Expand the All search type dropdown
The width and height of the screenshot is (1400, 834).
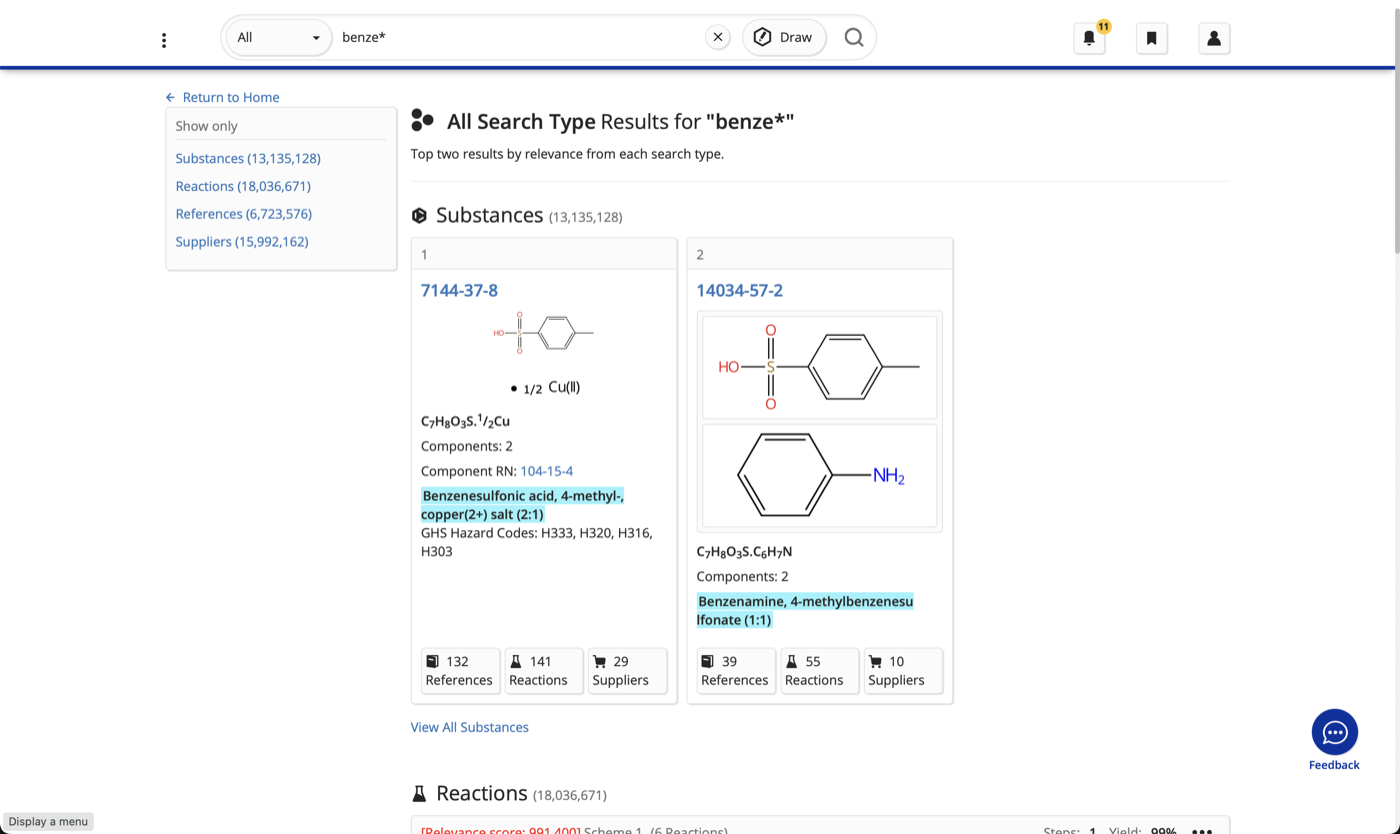[x=279, y=37]
